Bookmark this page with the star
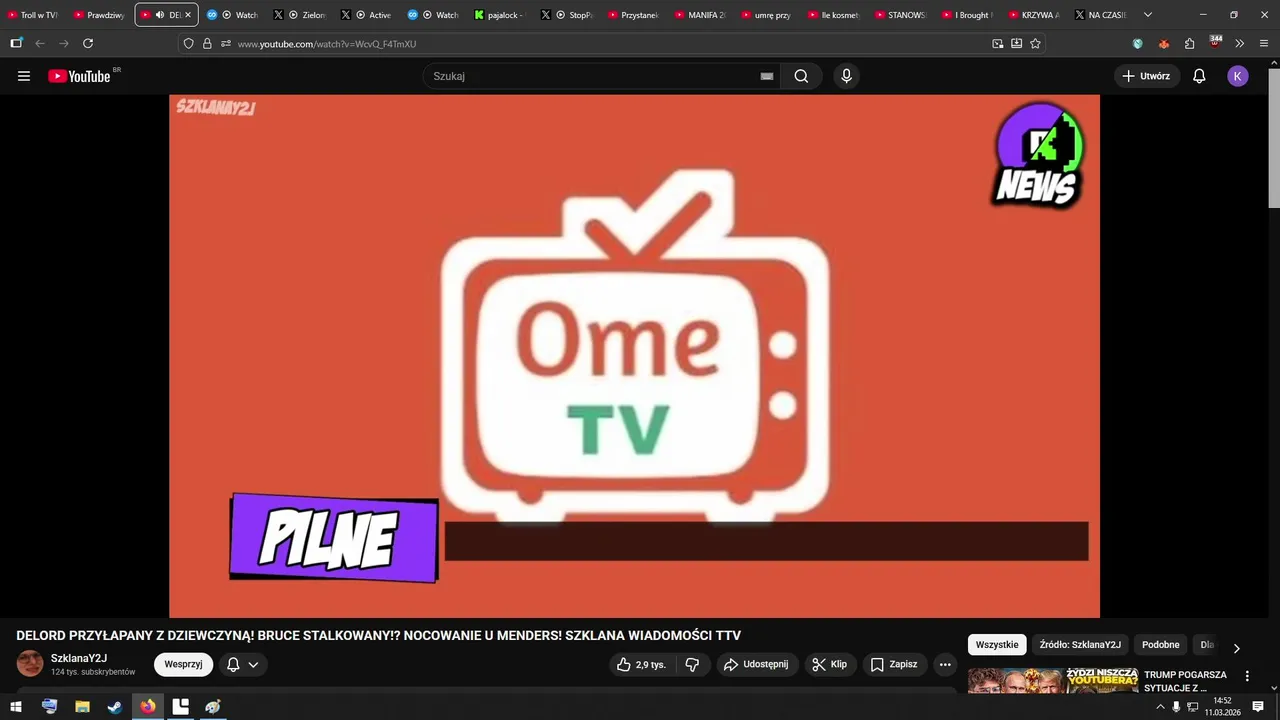Screen dimensions: 1280x720 click(x=1035, y=43)
